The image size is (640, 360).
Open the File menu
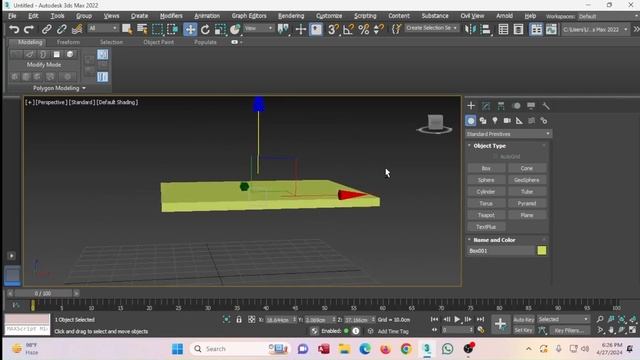pos(12,16)
